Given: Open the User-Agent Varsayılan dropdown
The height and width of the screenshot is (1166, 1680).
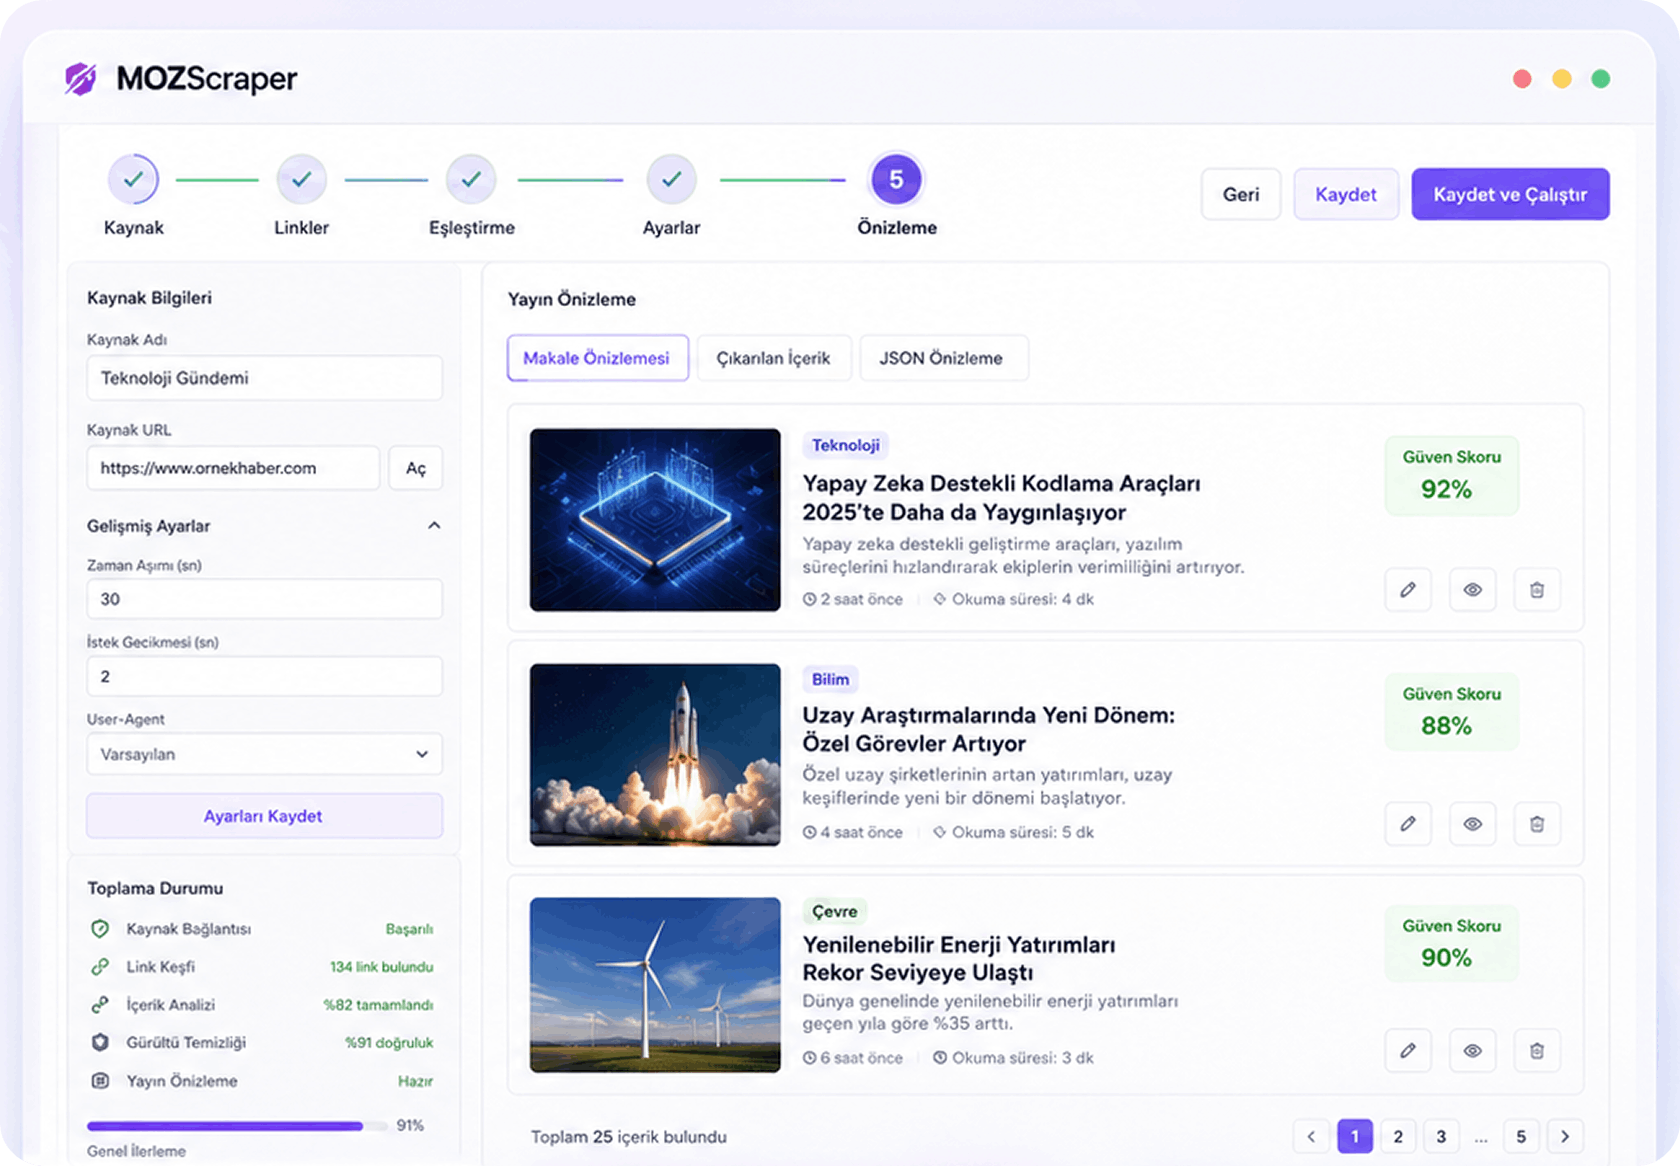Looking at the screenshot, I should (265, 754).
